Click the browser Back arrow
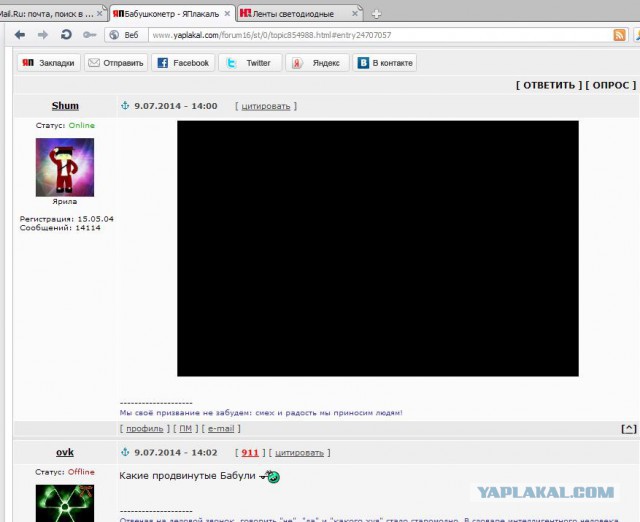 [19, 34]
